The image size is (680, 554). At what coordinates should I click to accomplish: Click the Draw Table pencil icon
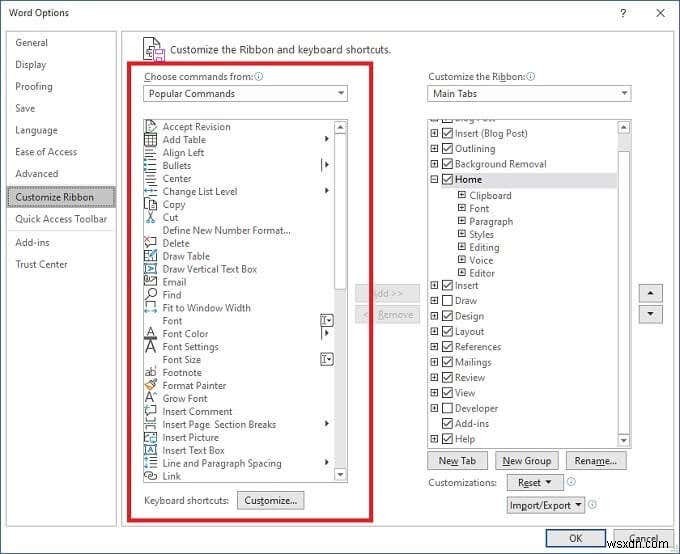pyautogui.click(x=150, y=256)
